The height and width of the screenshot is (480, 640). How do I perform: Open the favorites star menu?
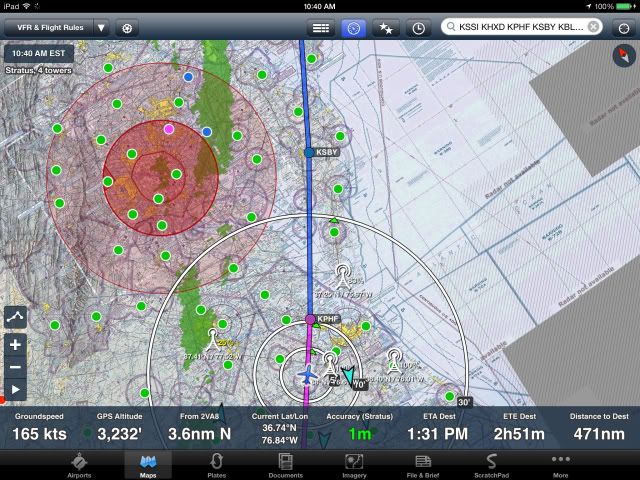point(386,28)
